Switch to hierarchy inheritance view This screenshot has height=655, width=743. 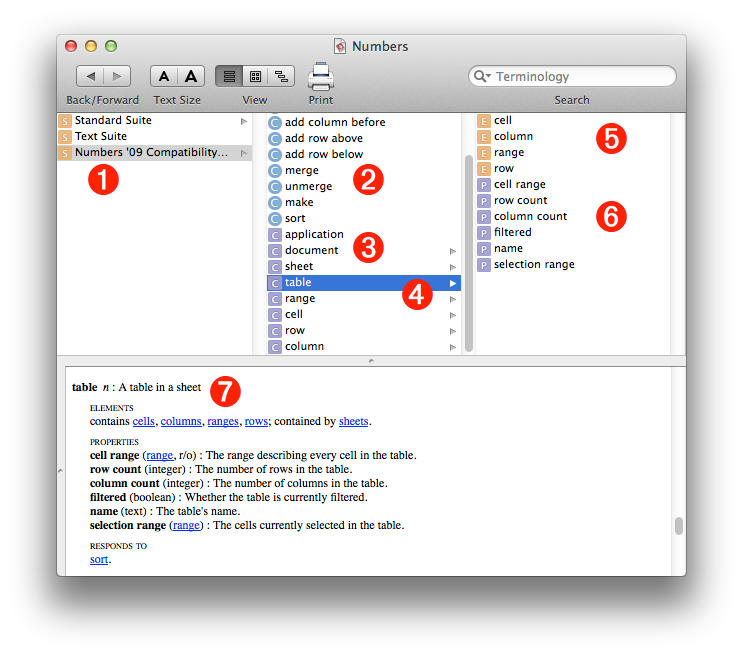click(x=281, y=76)
